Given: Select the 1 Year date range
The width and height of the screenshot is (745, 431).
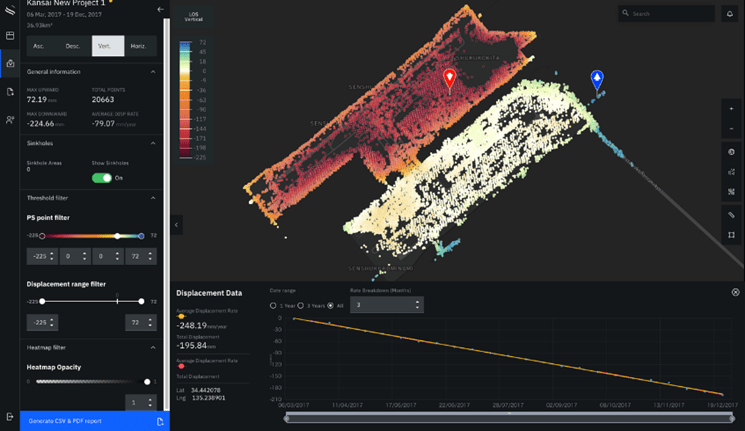Looking at the screenshot, I should 273,305.
